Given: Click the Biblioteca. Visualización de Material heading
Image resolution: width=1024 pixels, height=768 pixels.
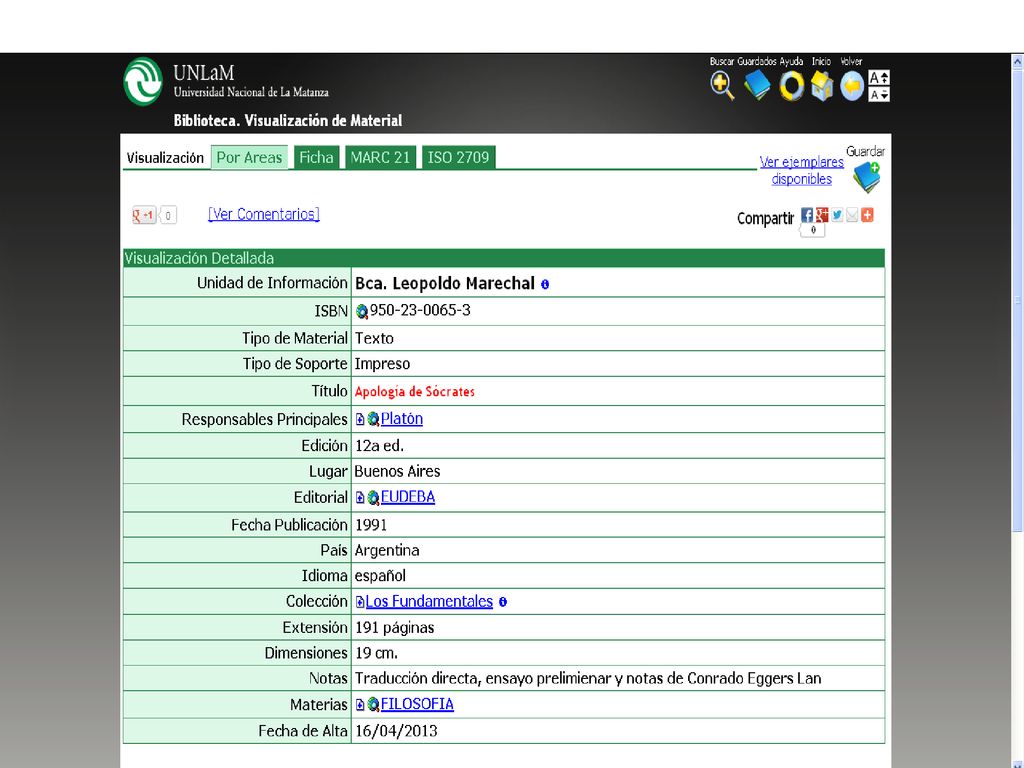Looking at the screenshot, I should tap(288, 121).
